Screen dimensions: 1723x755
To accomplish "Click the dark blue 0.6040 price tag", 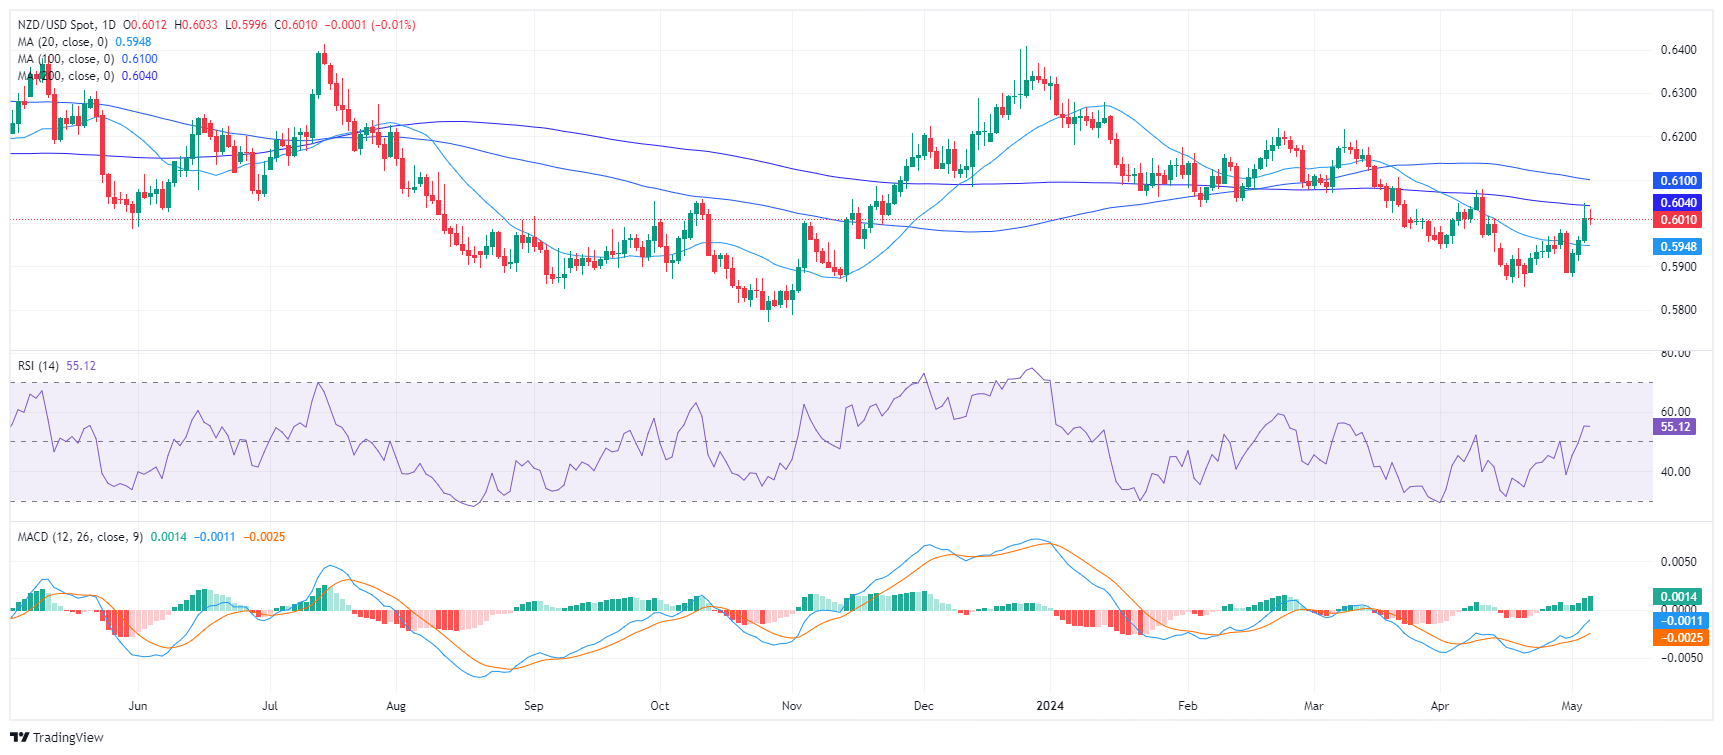I will pos(1678,203).
